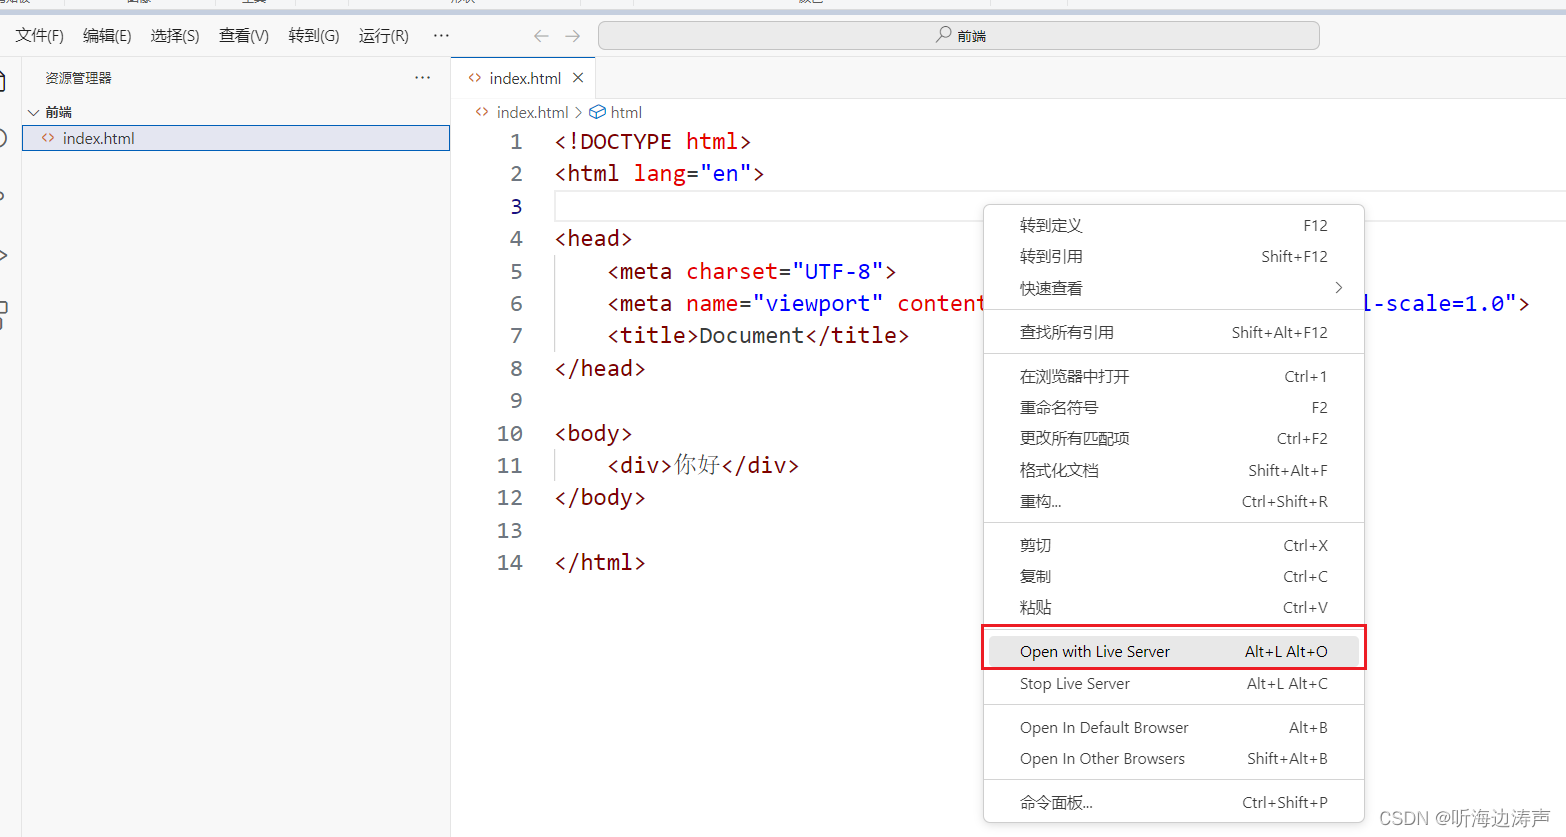Click line number 1 in gutter
Screen dimensions: 1566x837
coord(516,142)
